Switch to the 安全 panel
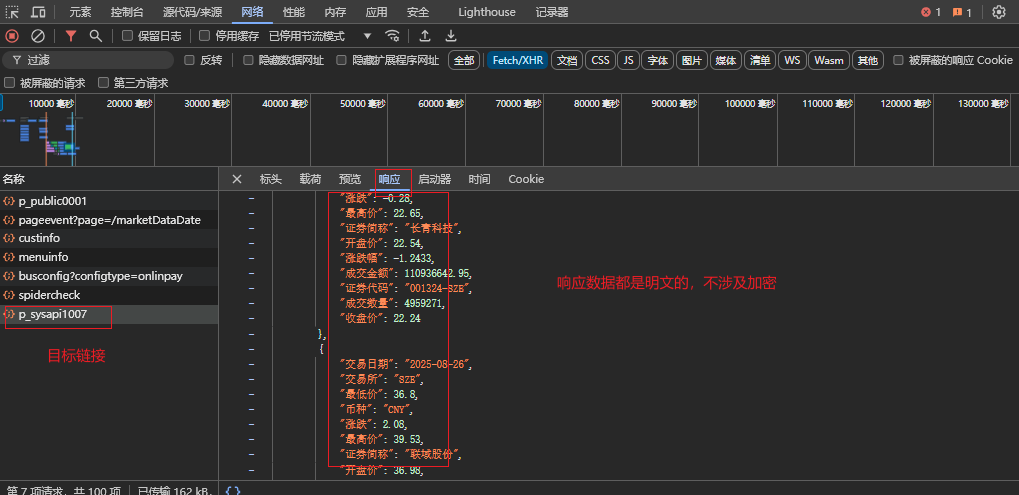The image size is (1019, 495). click(x=418, y=12)
